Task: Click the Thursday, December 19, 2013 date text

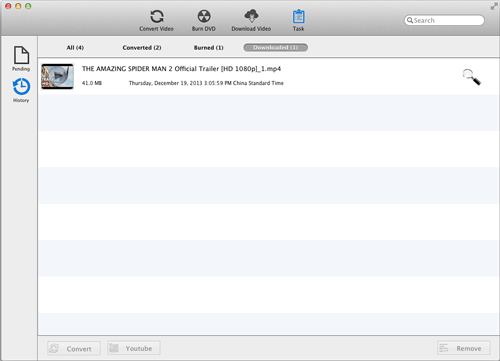Action: pos(206,83)
